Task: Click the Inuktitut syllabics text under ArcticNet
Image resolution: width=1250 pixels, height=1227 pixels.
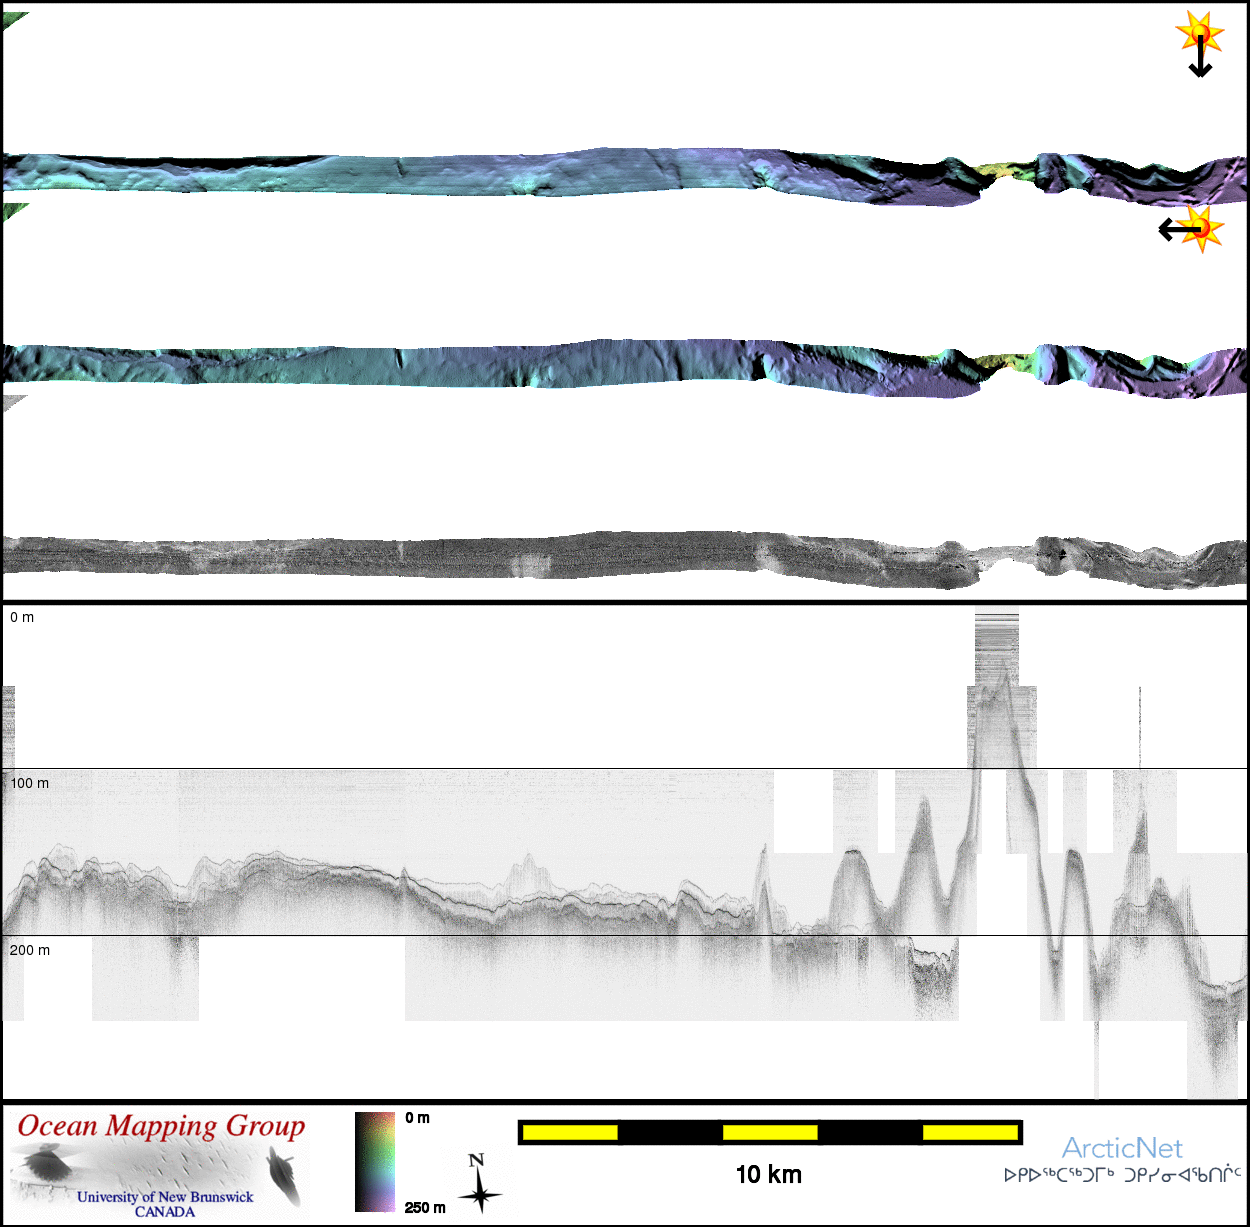Action: click(1121, 1176)
